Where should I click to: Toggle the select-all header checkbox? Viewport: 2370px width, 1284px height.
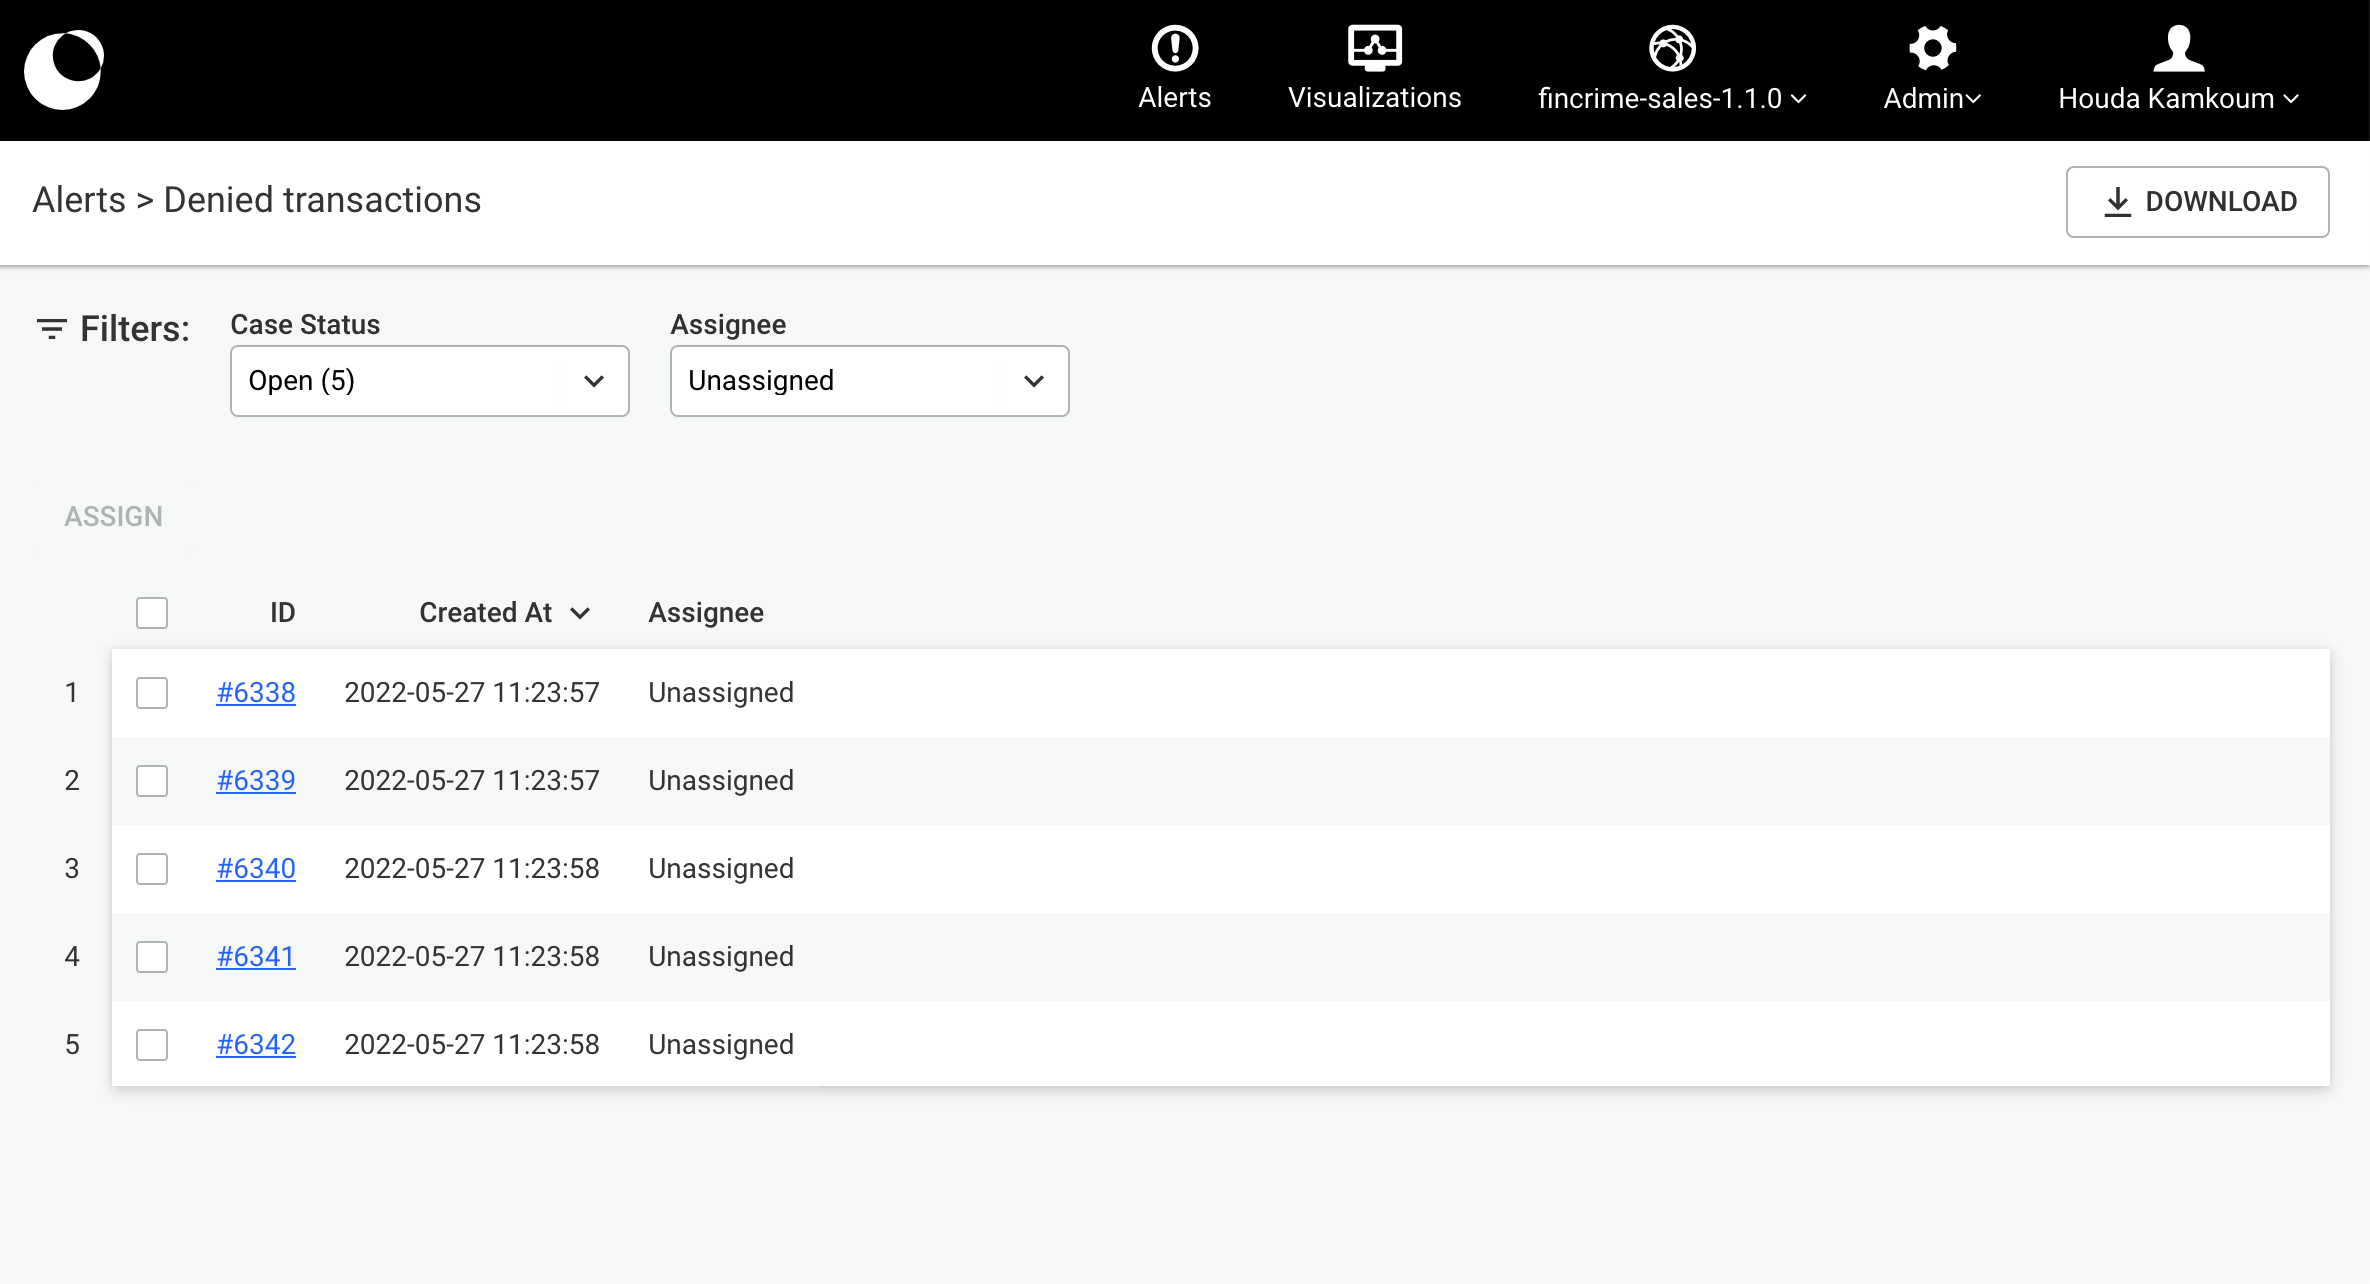[x=152, y=612]
